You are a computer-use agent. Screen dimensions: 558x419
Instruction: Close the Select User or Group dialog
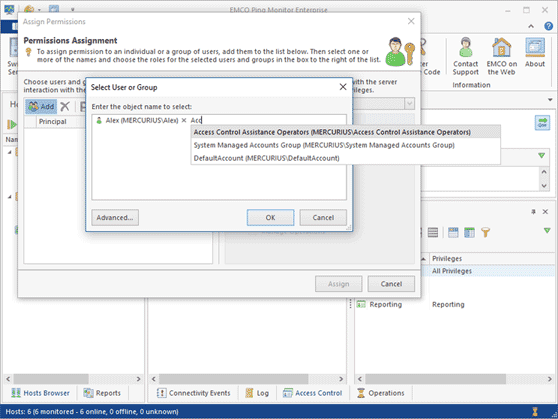pyautogui.click(x=343, y=87)
